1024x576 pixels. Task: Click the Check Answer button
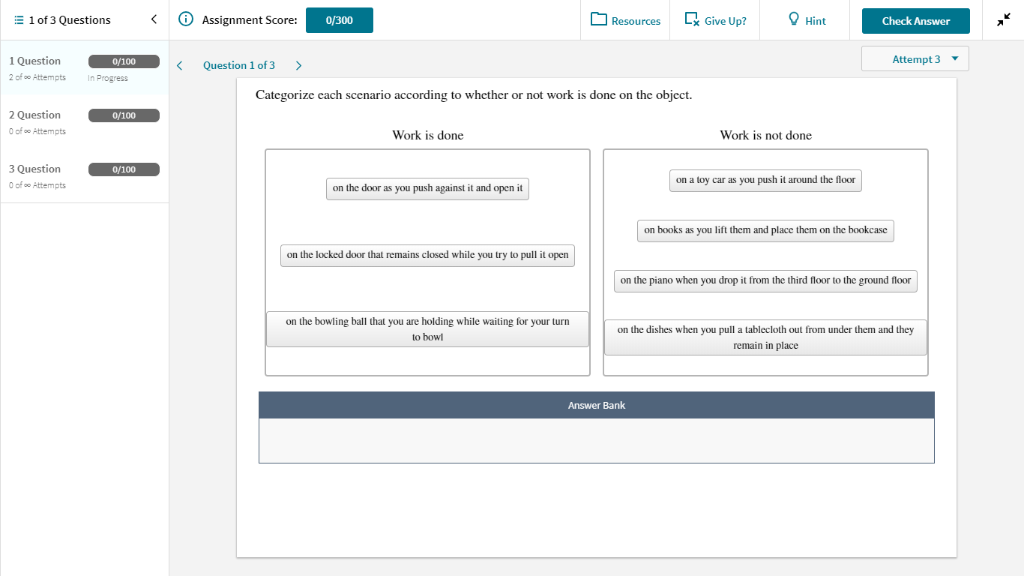click(915, 20)
